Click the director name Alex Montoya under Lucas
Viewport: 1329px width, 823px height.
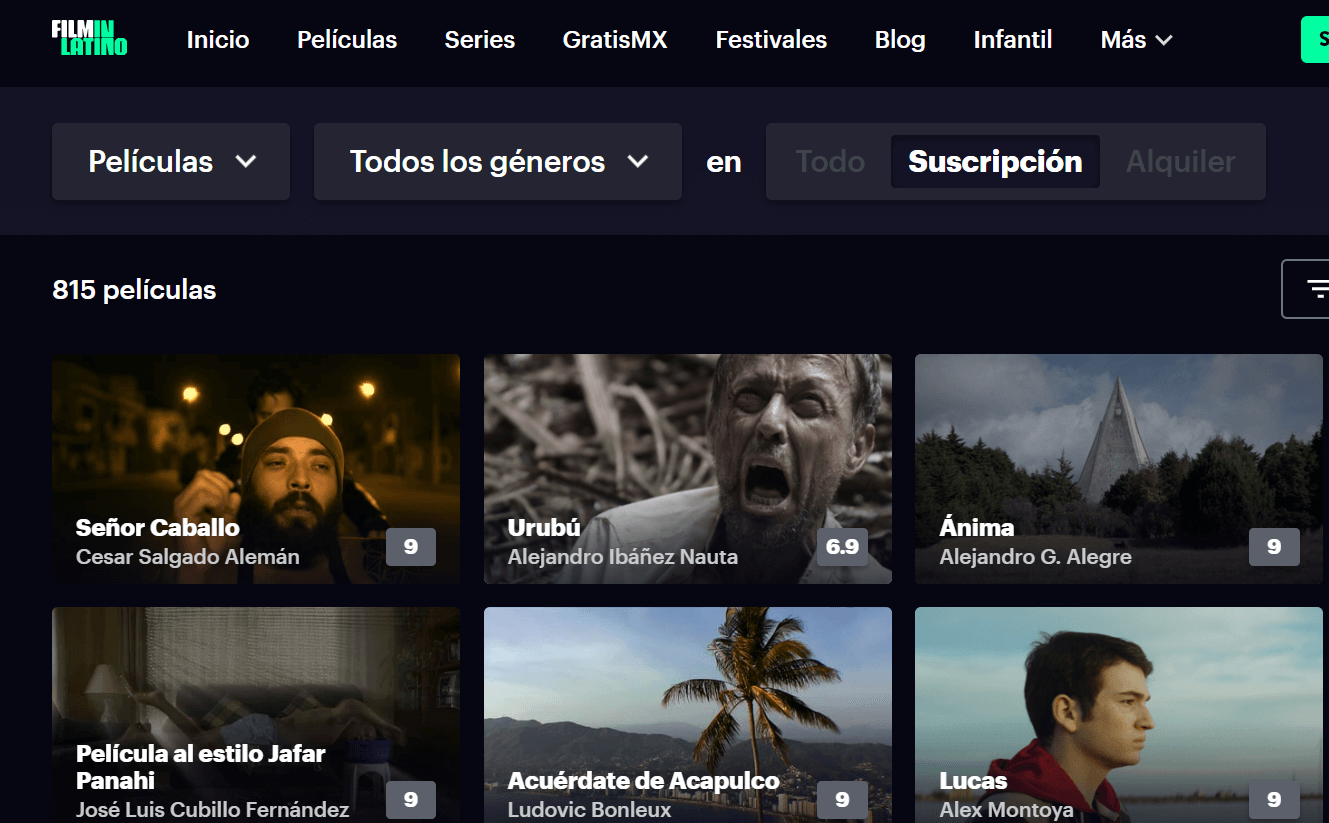coord(1005,810)
